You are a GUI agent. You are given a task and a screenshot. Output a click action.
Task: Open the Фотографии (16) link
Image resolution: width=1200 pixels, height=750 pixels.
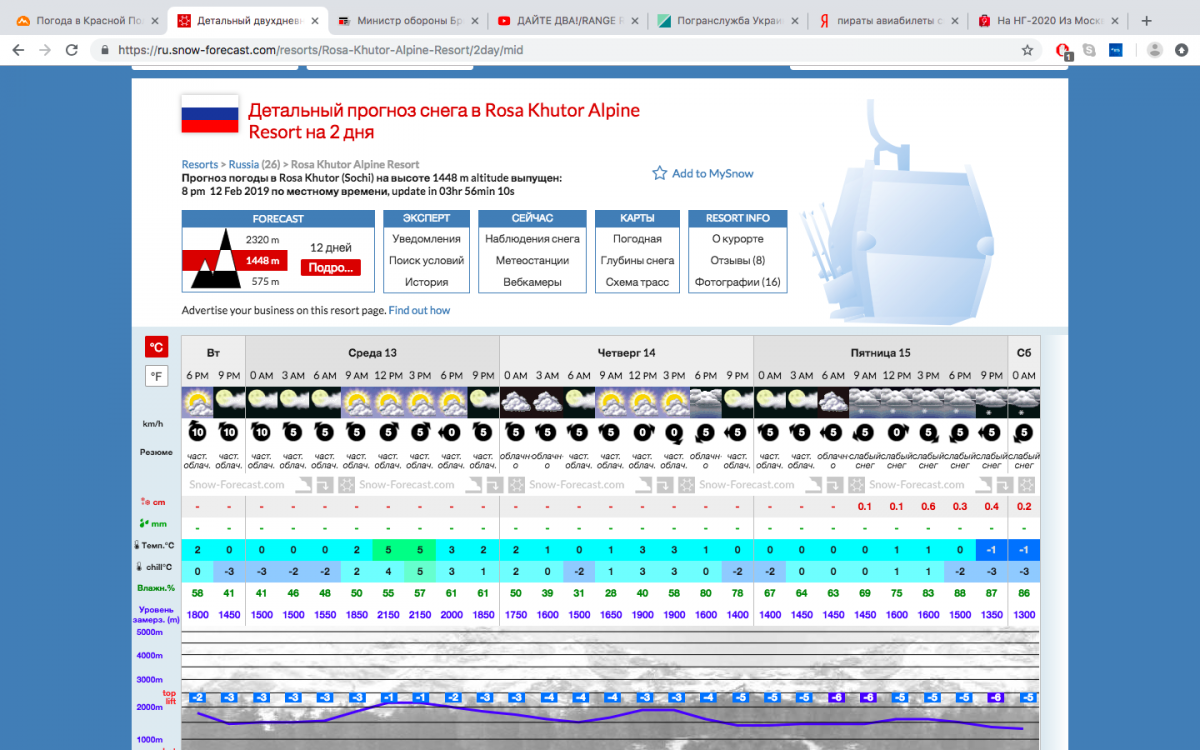(x=738, y=282)
